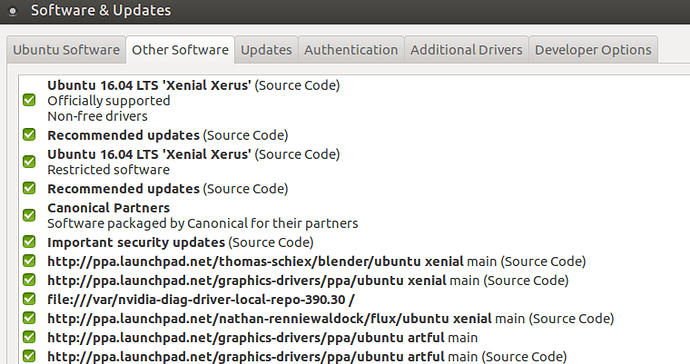Select the Authentication tab

(x=351, y=50)
